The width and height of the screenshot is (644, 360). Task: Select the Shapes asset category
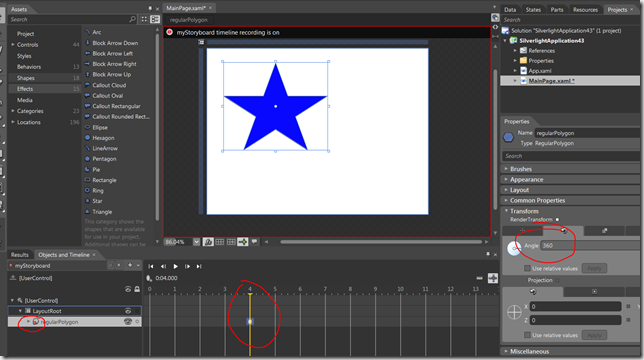point(25,78)
